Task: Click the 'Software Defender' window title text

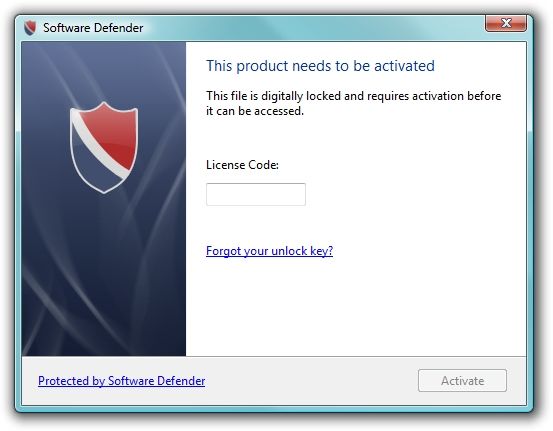Action: tap(93, 28)
